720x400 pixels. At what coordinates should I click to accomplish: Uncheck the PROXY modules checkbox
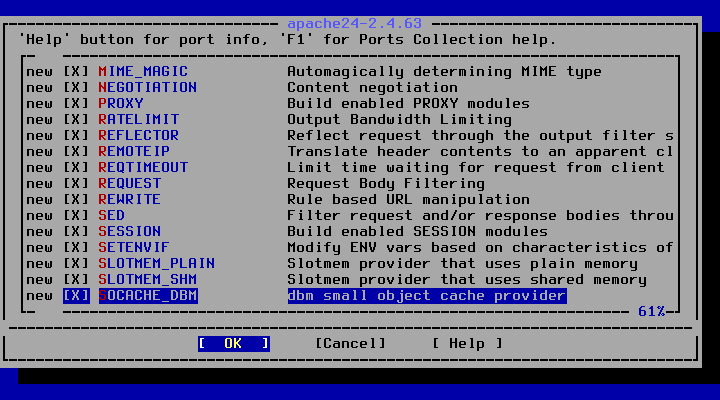(76, 104)
